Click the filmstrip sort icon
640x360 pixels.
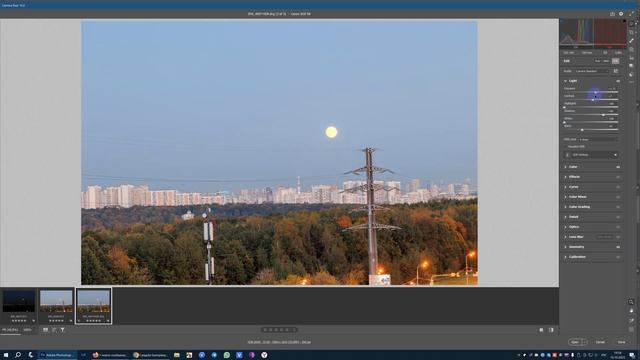(x=54, y=330)
